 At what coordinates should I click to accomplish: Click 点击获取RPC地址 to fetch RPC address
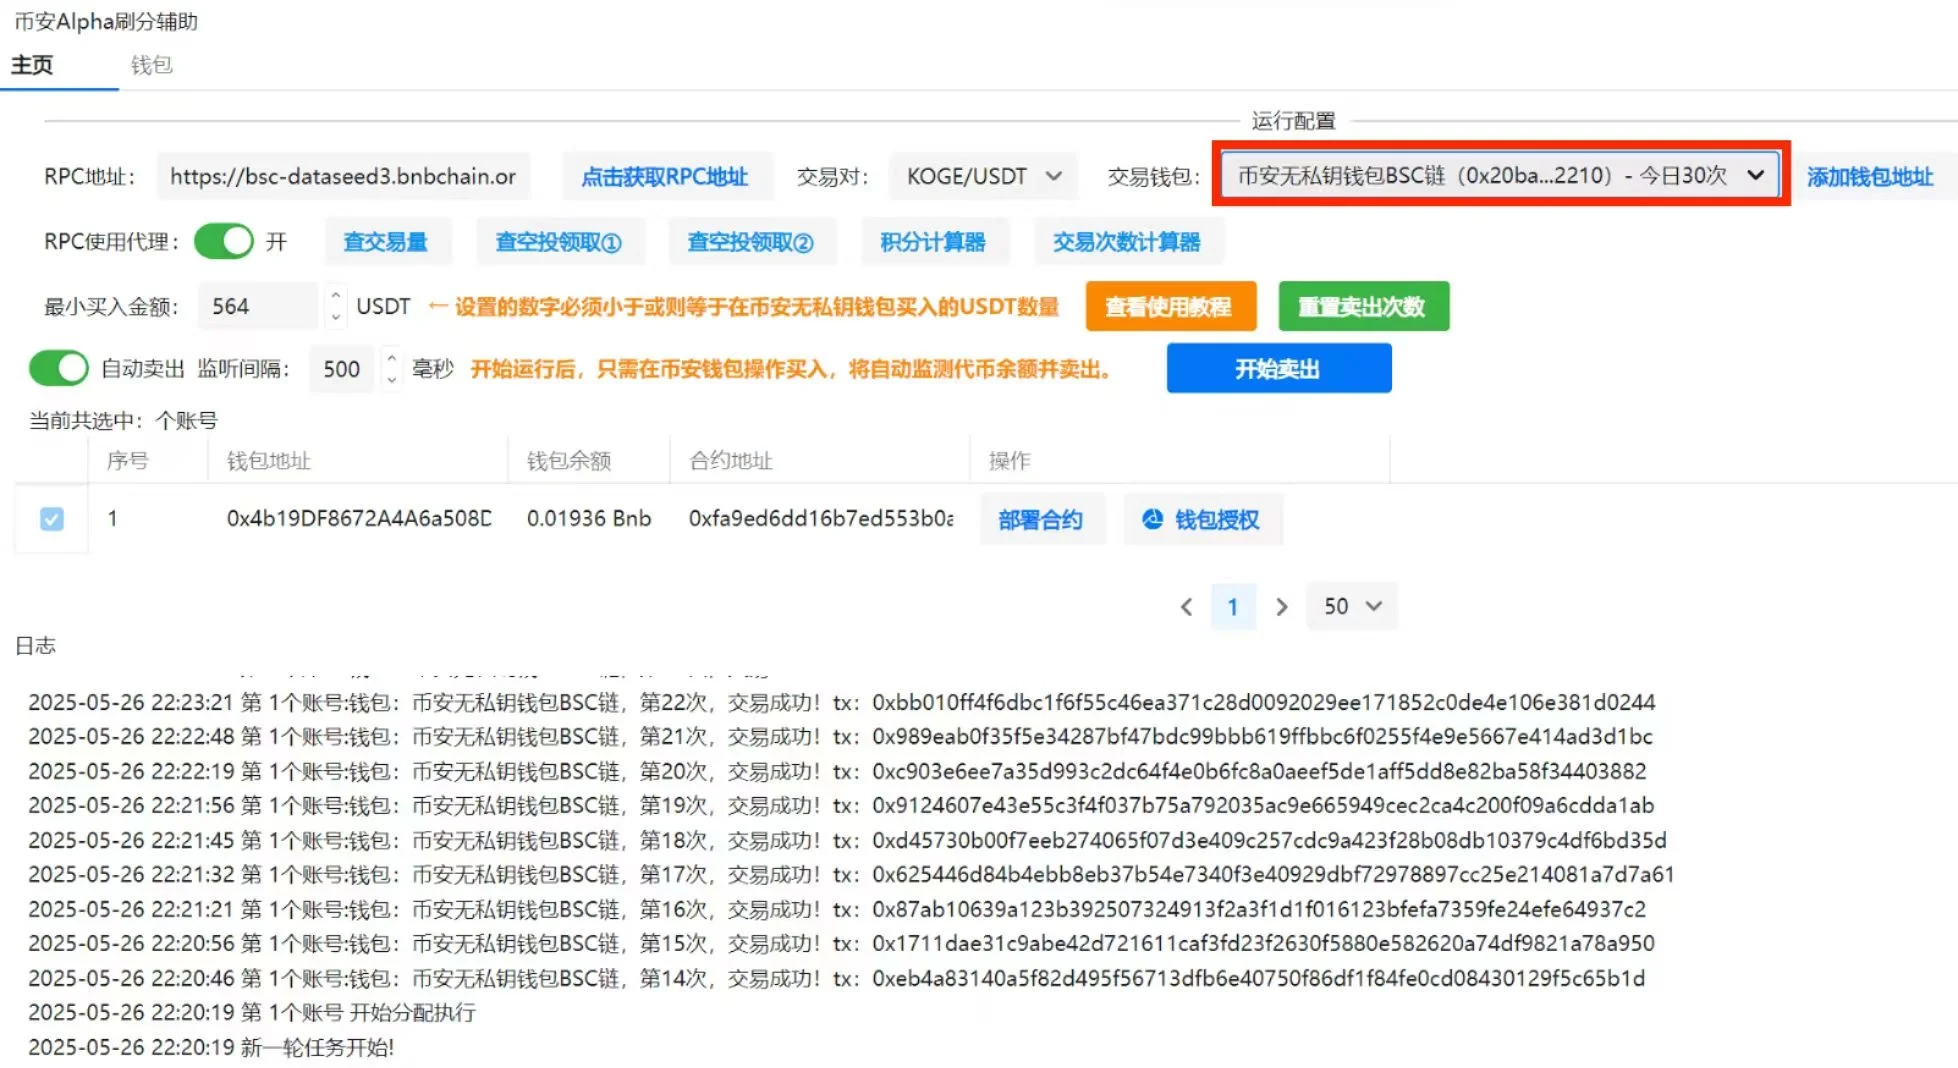click(x=666, y=176)
